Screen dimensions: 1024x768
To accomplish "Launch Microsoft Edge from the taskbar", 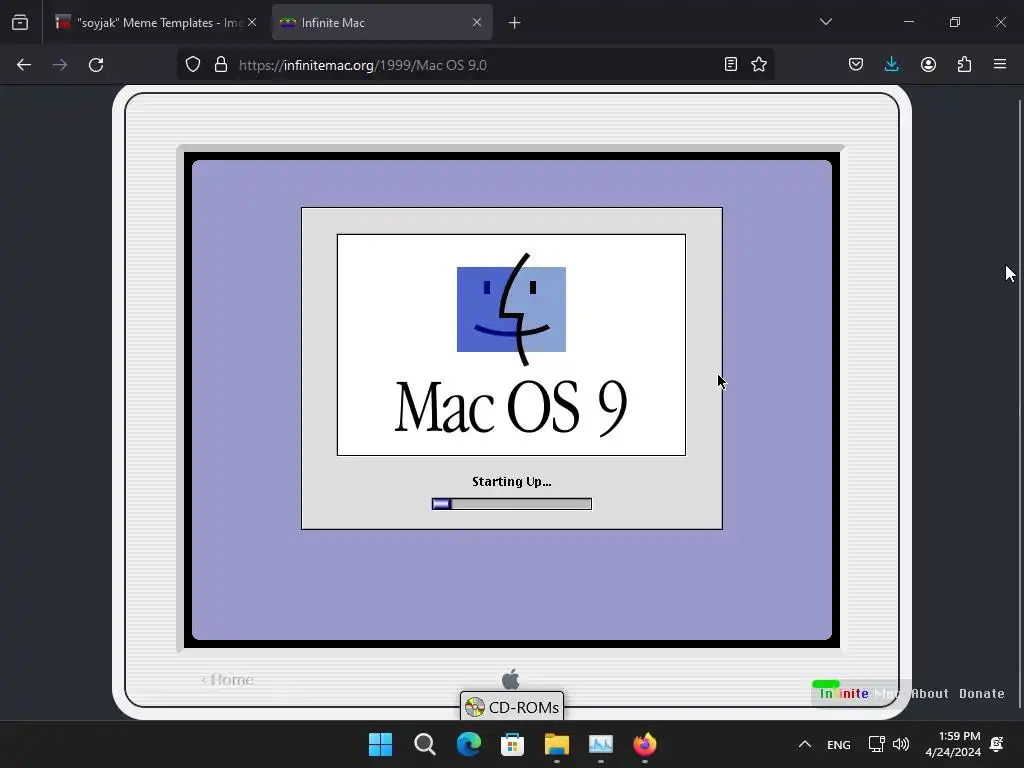I will [x=468, y=744].
